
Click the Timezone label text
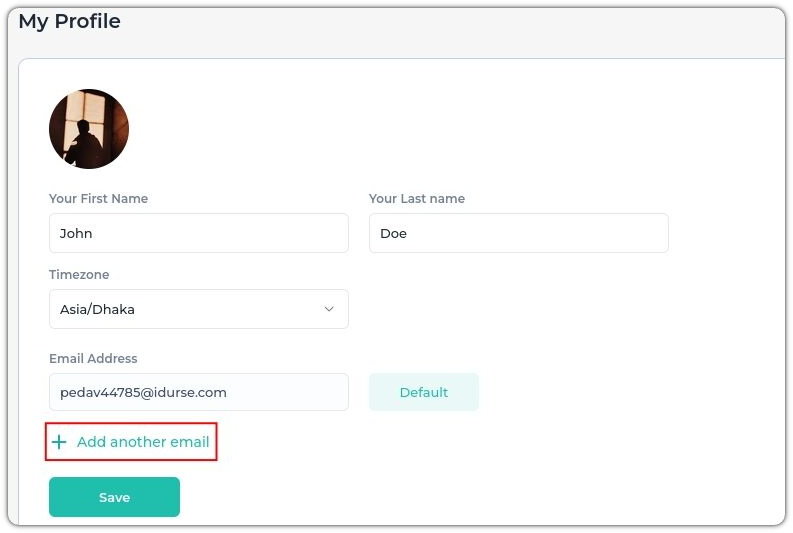(79, 275)
